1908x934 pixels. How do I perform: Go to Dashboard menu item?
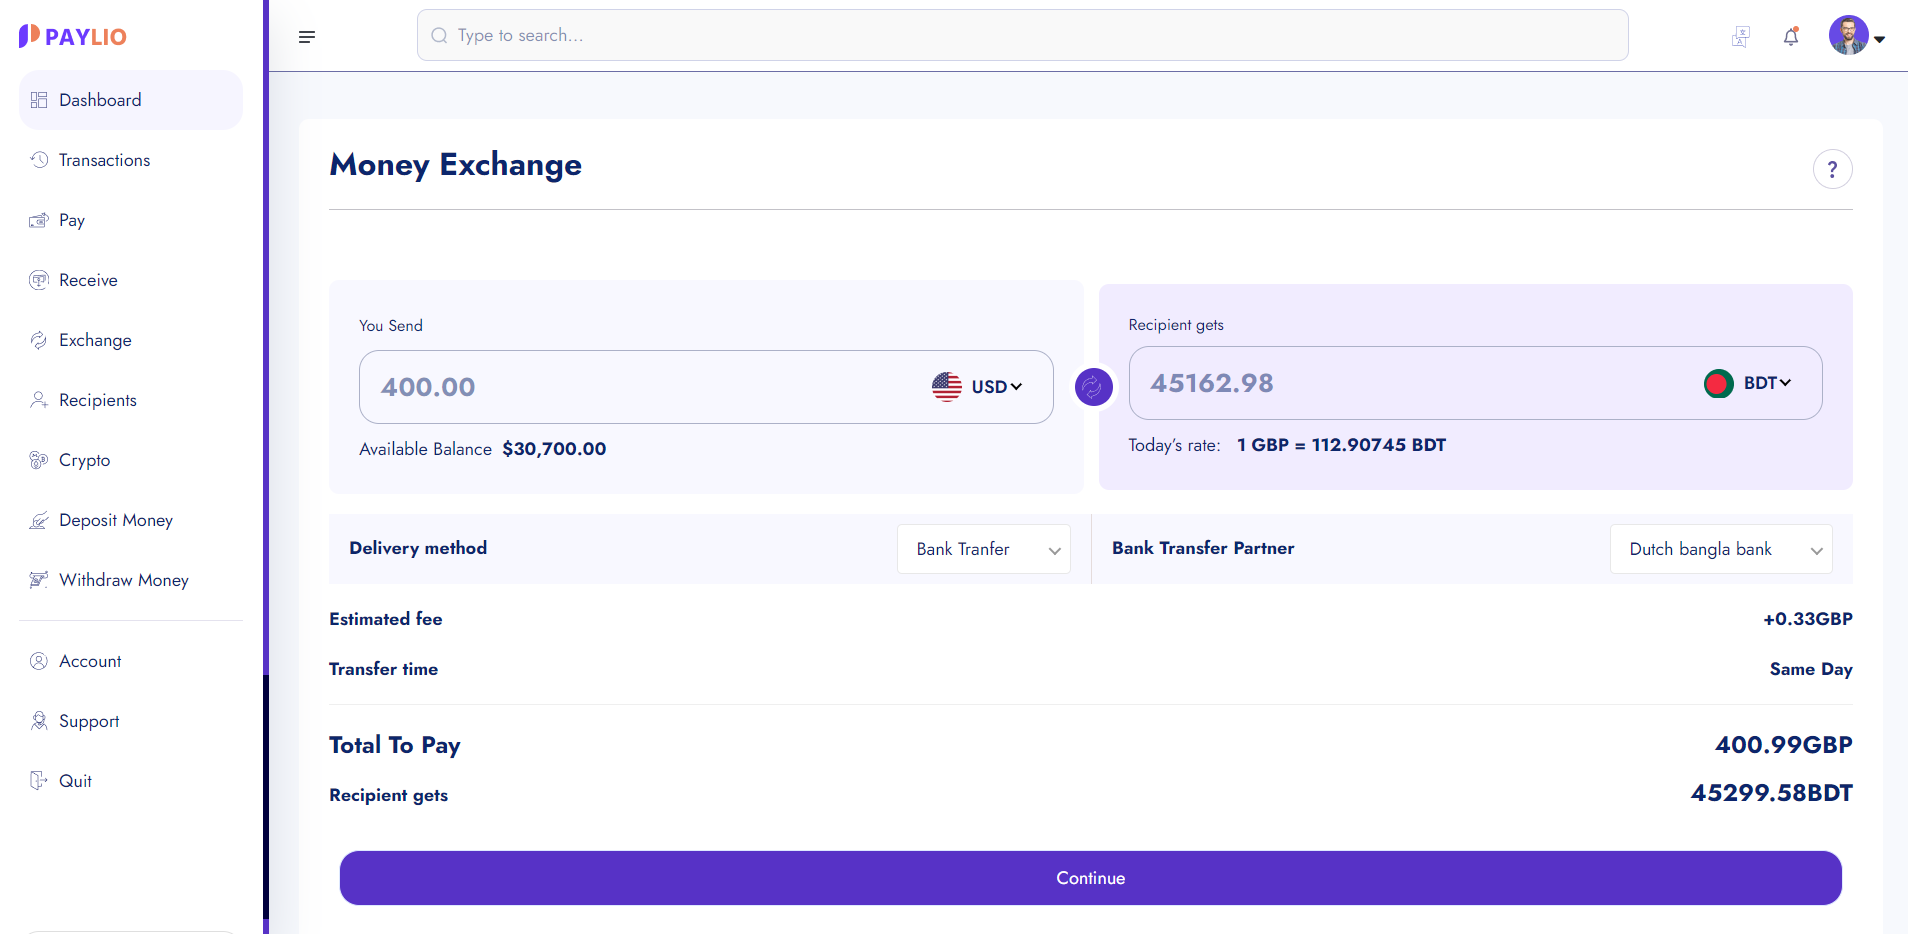131,100
